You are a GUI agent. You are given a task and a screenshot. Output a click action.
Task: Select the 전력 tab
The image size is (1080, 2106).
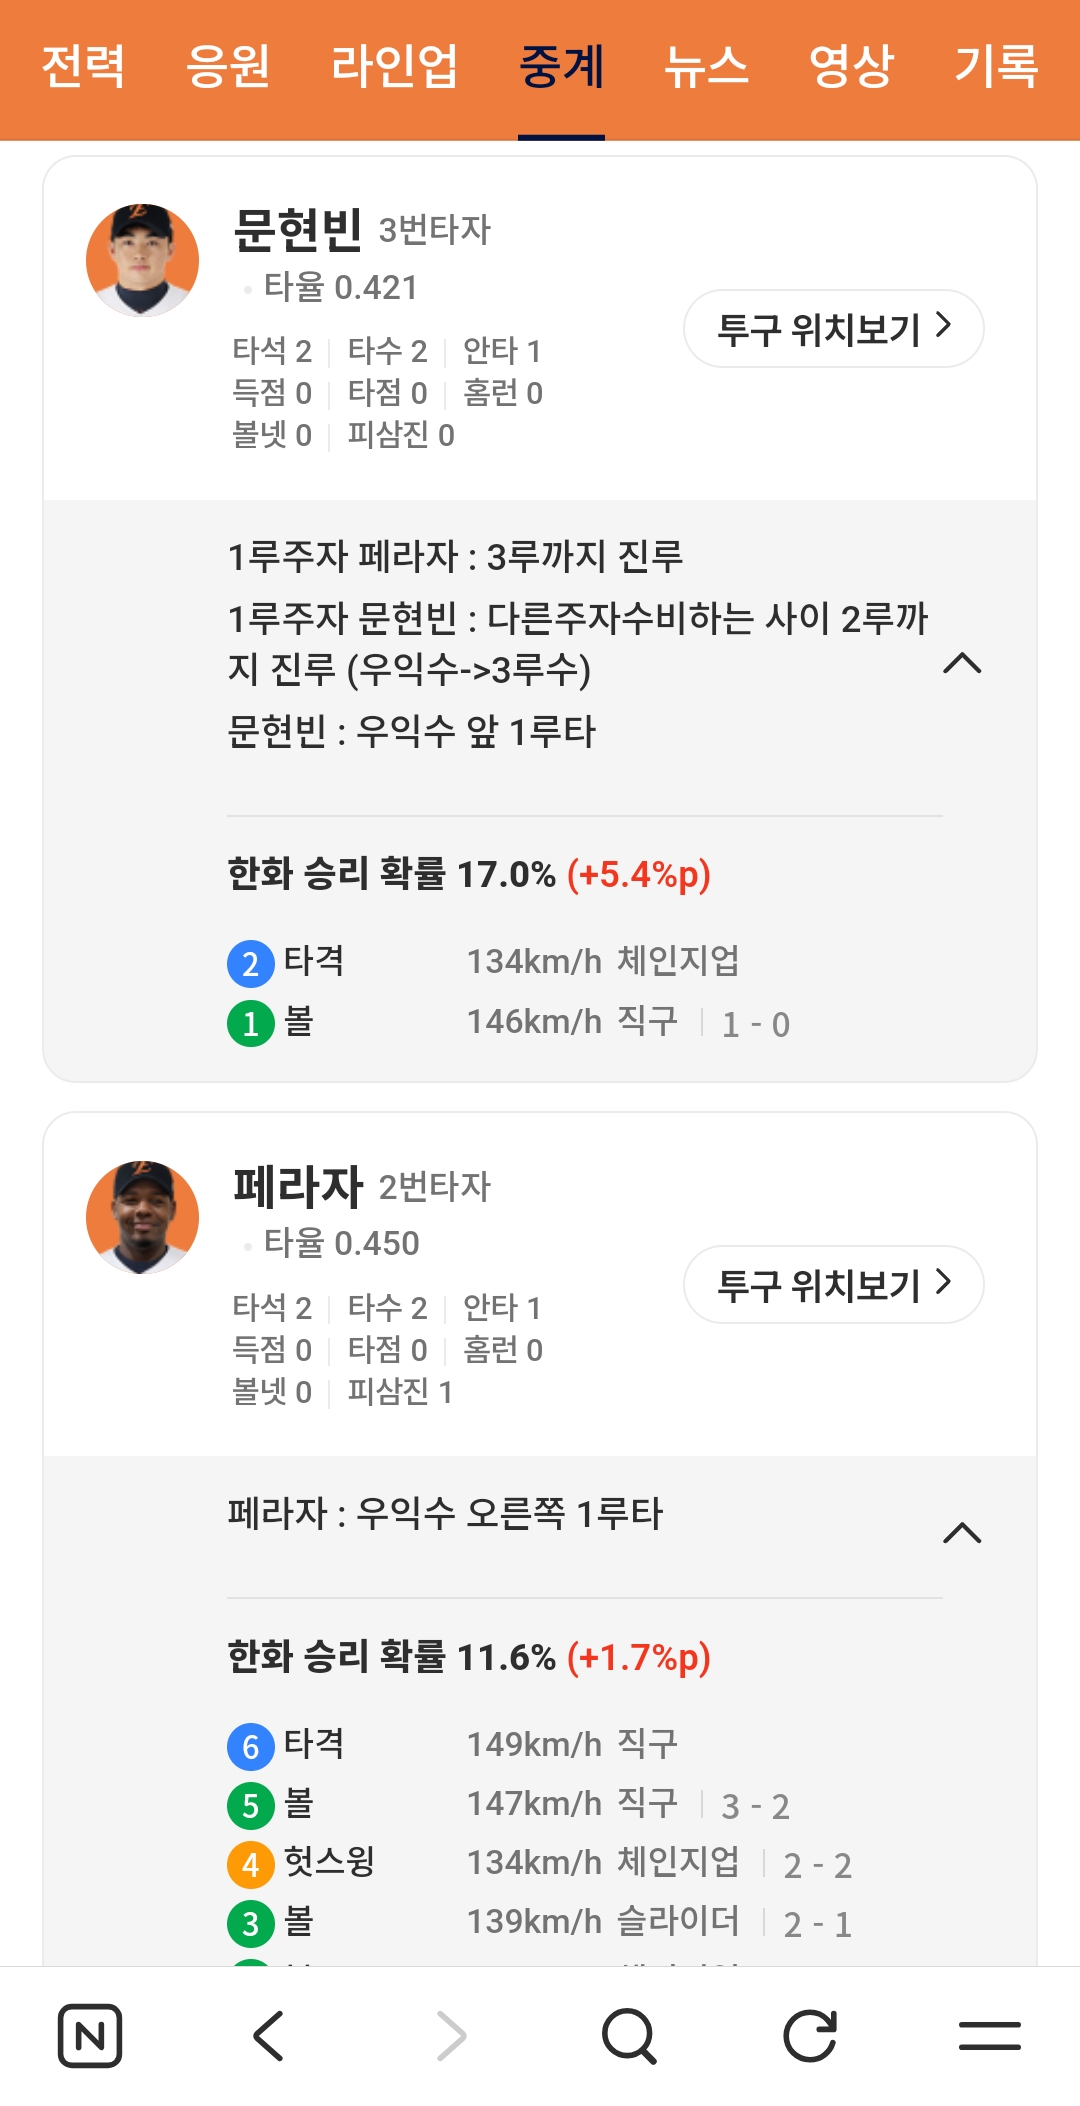(x=83, y=67)
